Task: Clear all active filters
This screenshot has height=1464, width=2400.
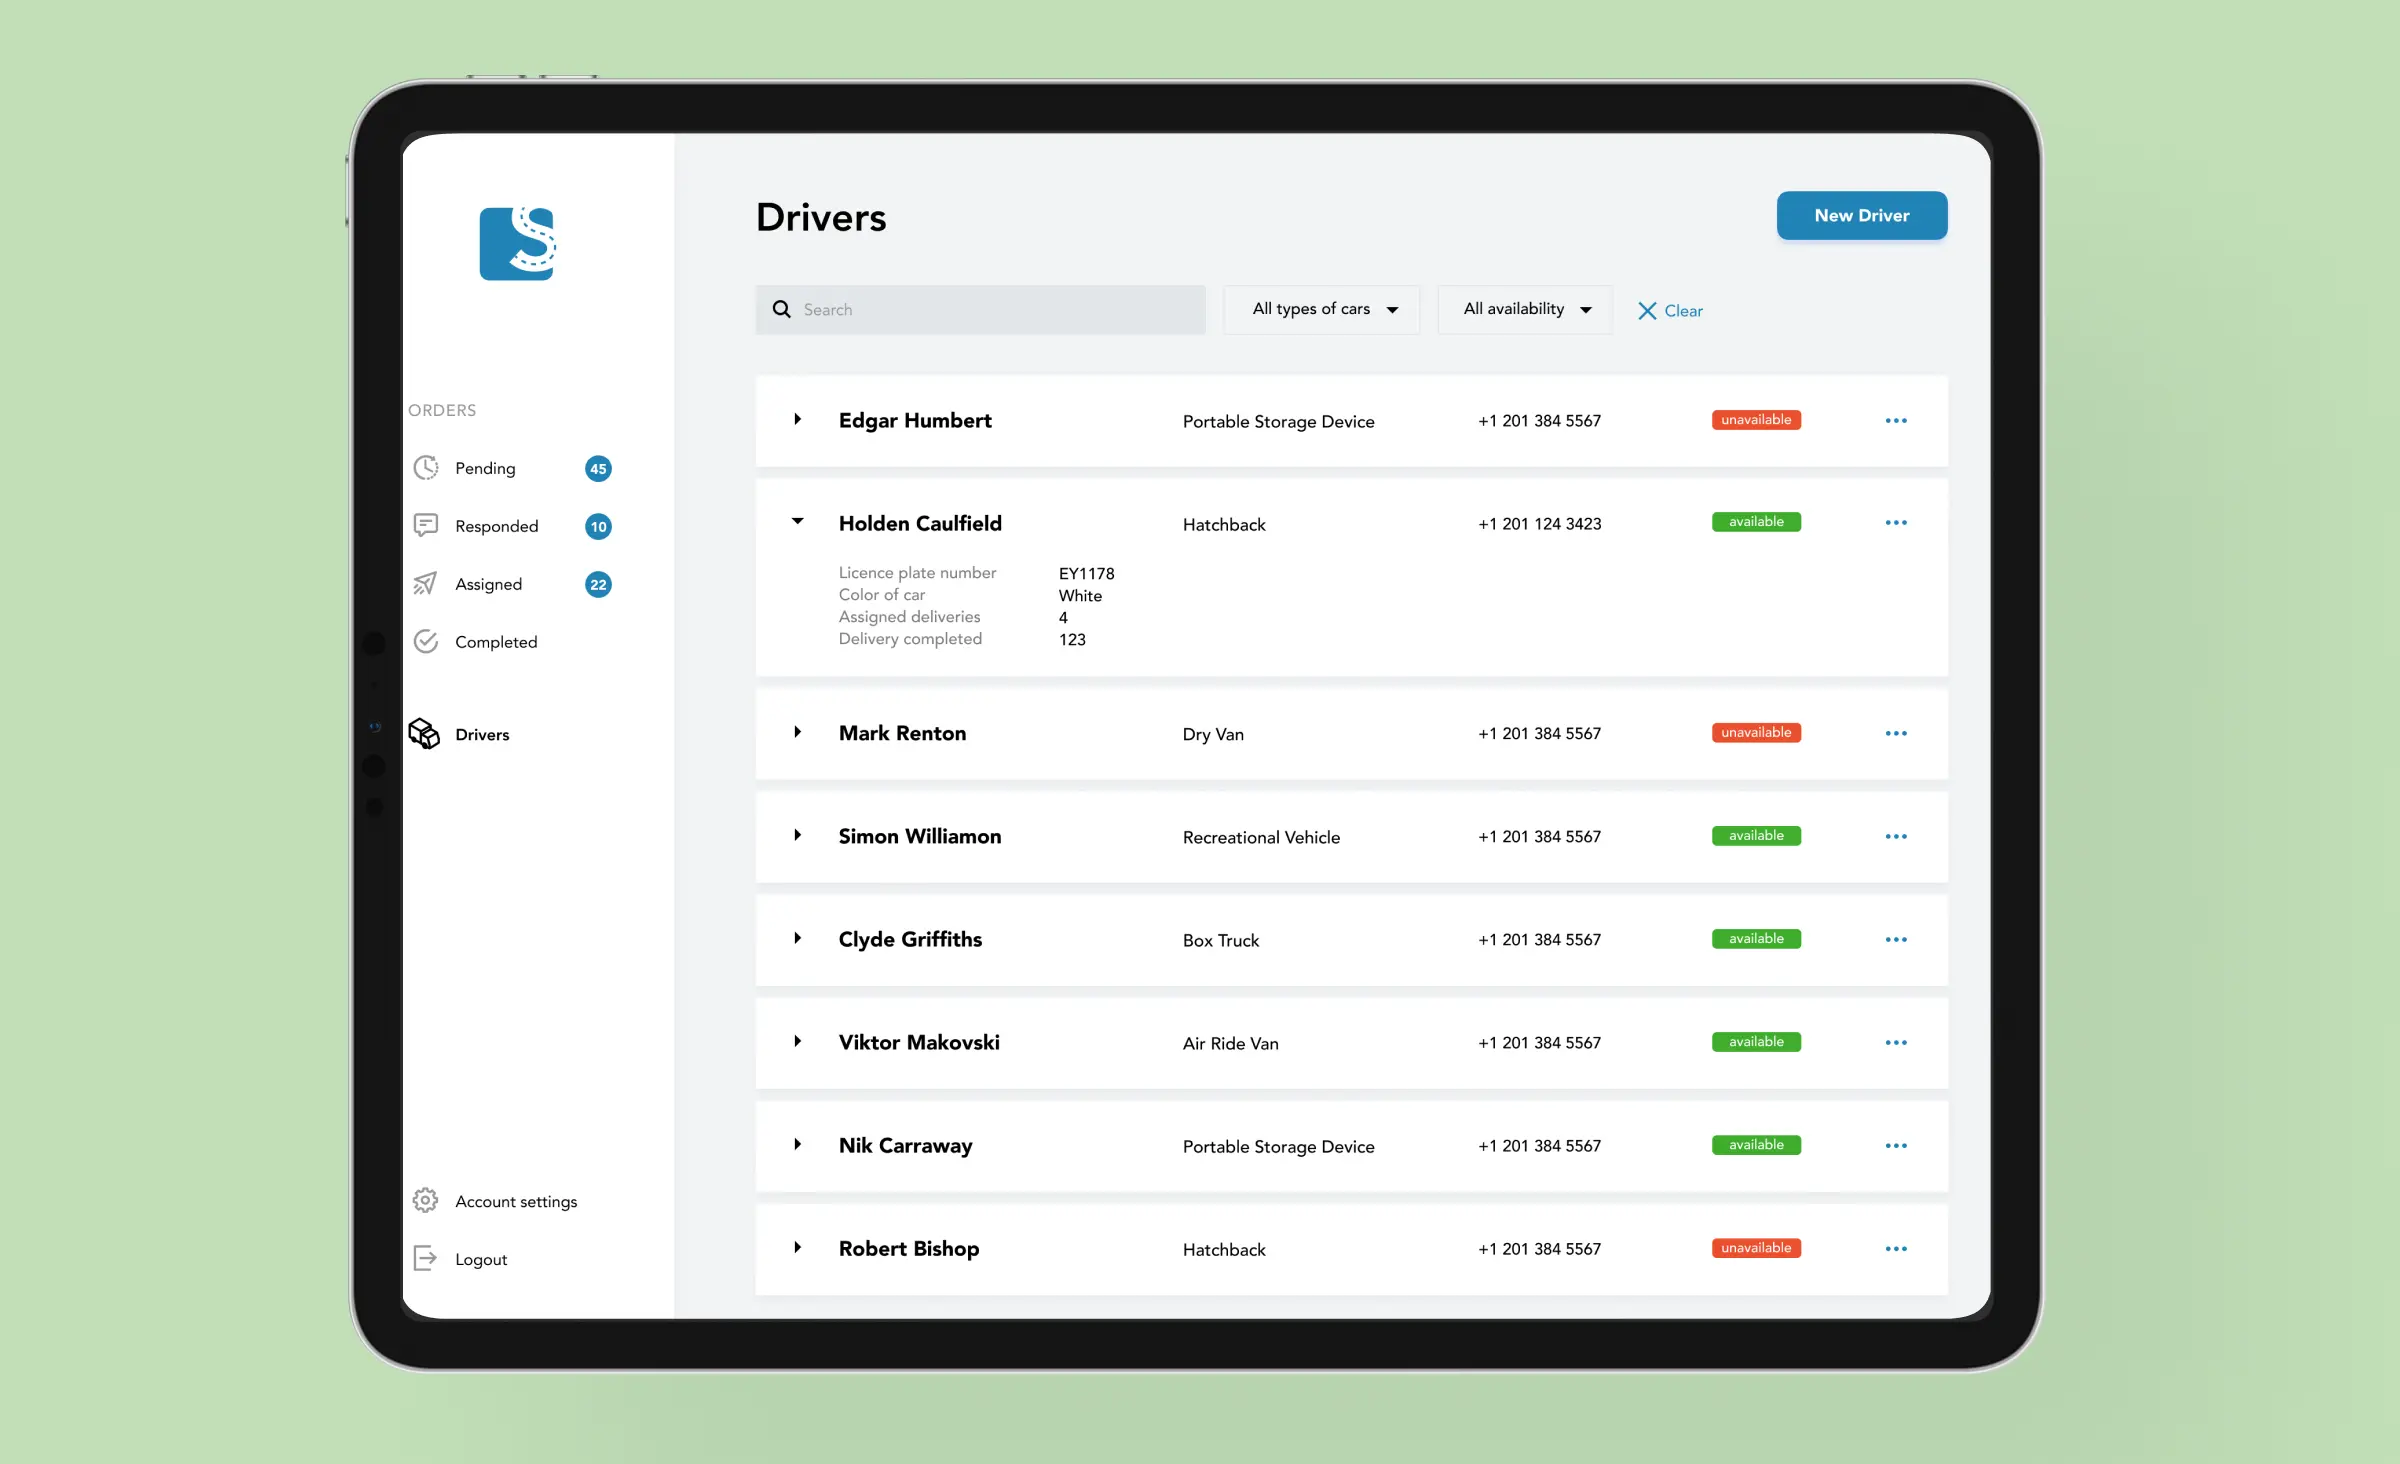Action: [1671, 309]
